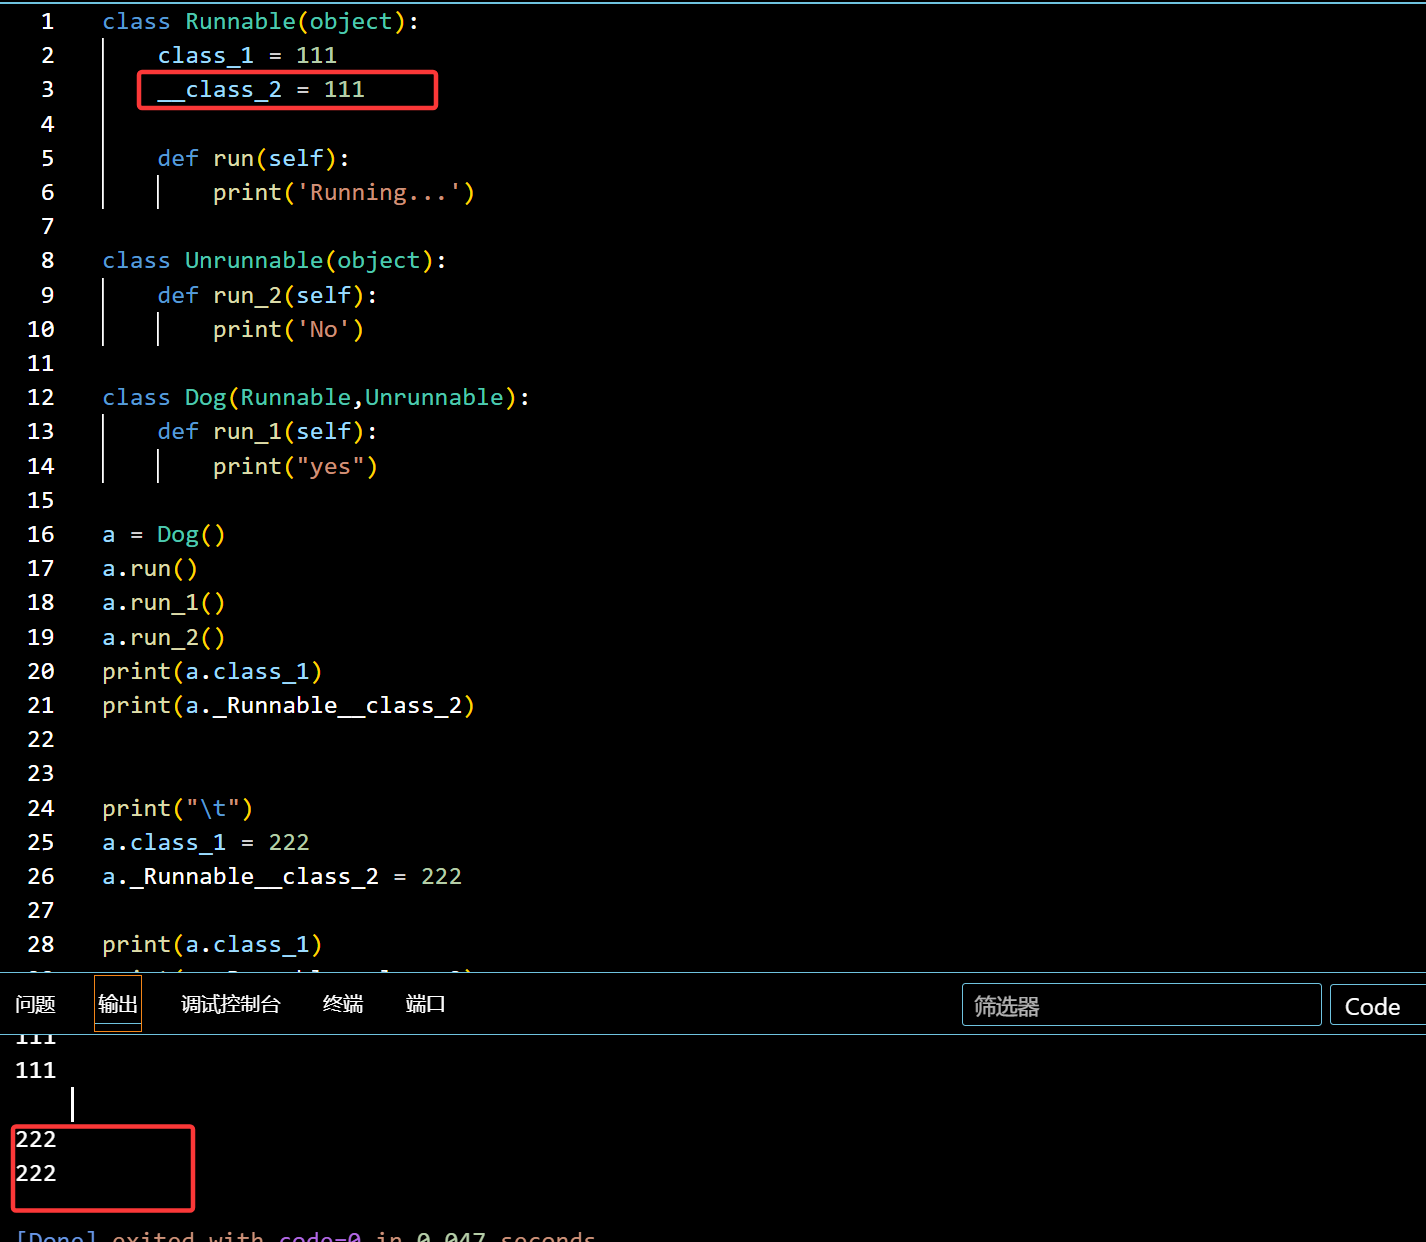1426x1242 pixels.
Task: Open the 终端 (Terminal) tab
Action: tap(342, 1004)
